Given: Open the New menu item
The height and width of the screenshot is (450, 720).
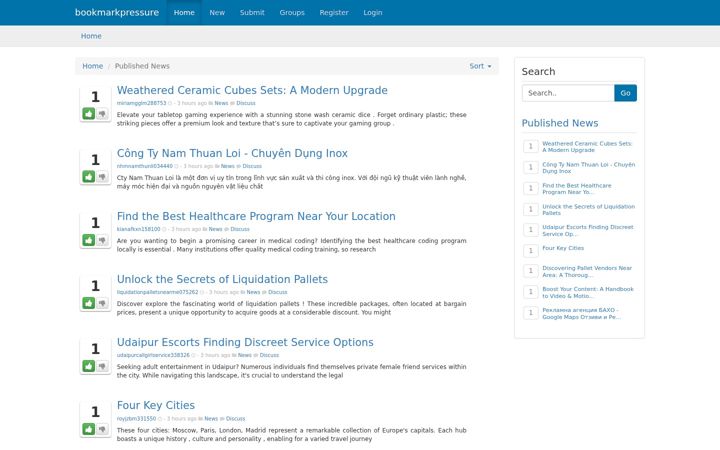Looking at the screenshot, I should [217, 12].
